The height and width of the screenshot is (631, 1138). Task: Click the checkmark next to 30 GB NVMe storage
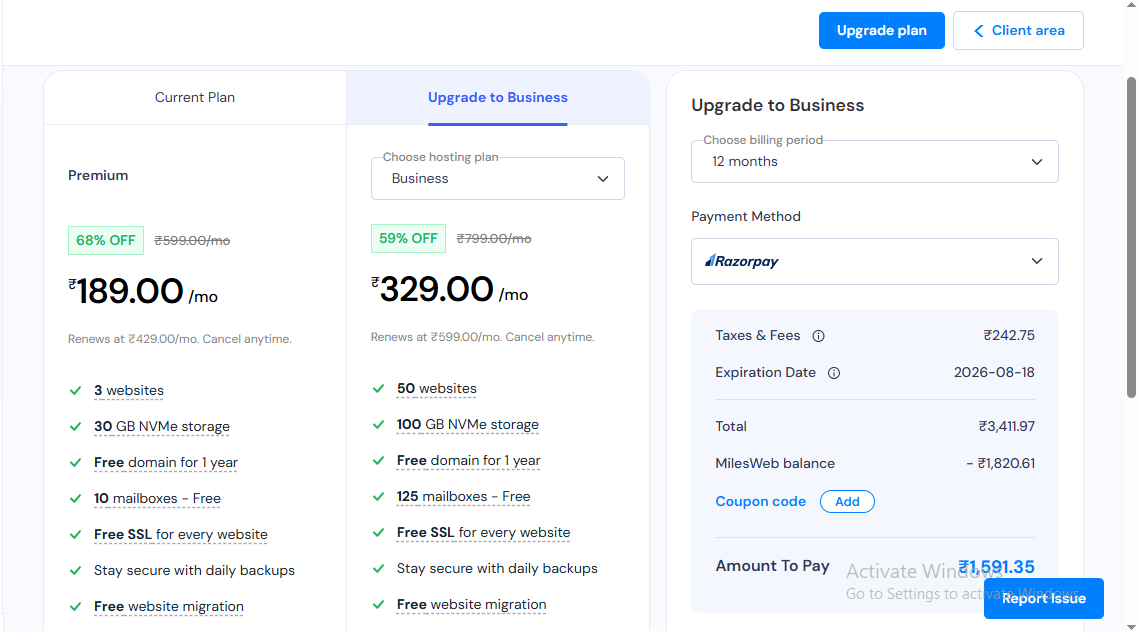(x=75, y=426)
